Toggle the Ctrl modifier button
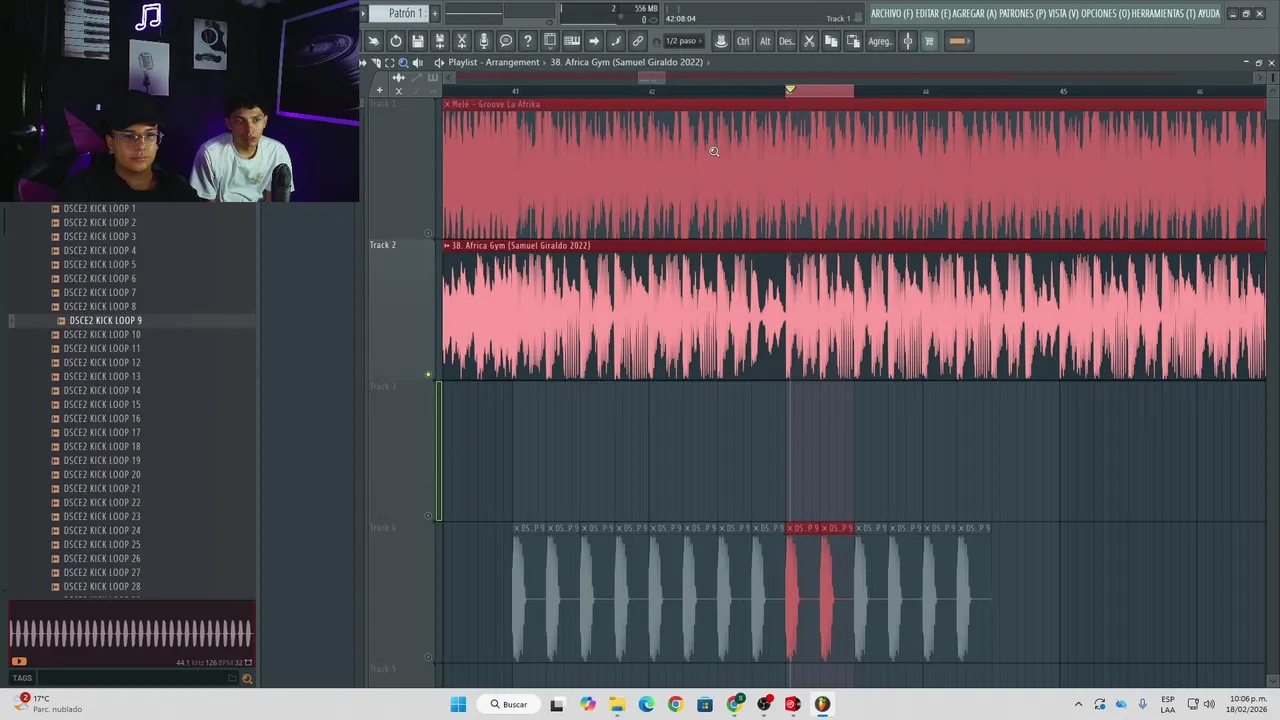The image size is (1280, 720). [x=743, y=41]
